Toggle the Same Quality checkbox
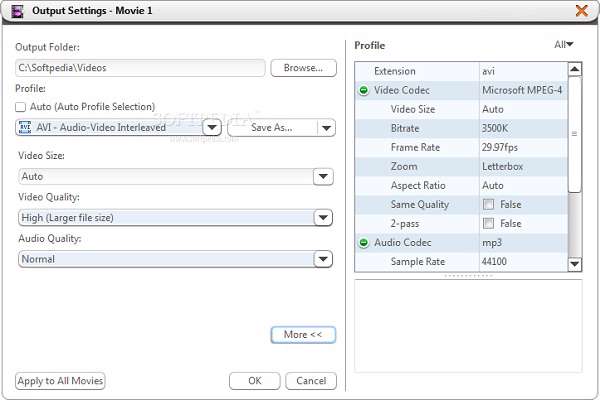The image size is (600, 400). pos(488,204)
